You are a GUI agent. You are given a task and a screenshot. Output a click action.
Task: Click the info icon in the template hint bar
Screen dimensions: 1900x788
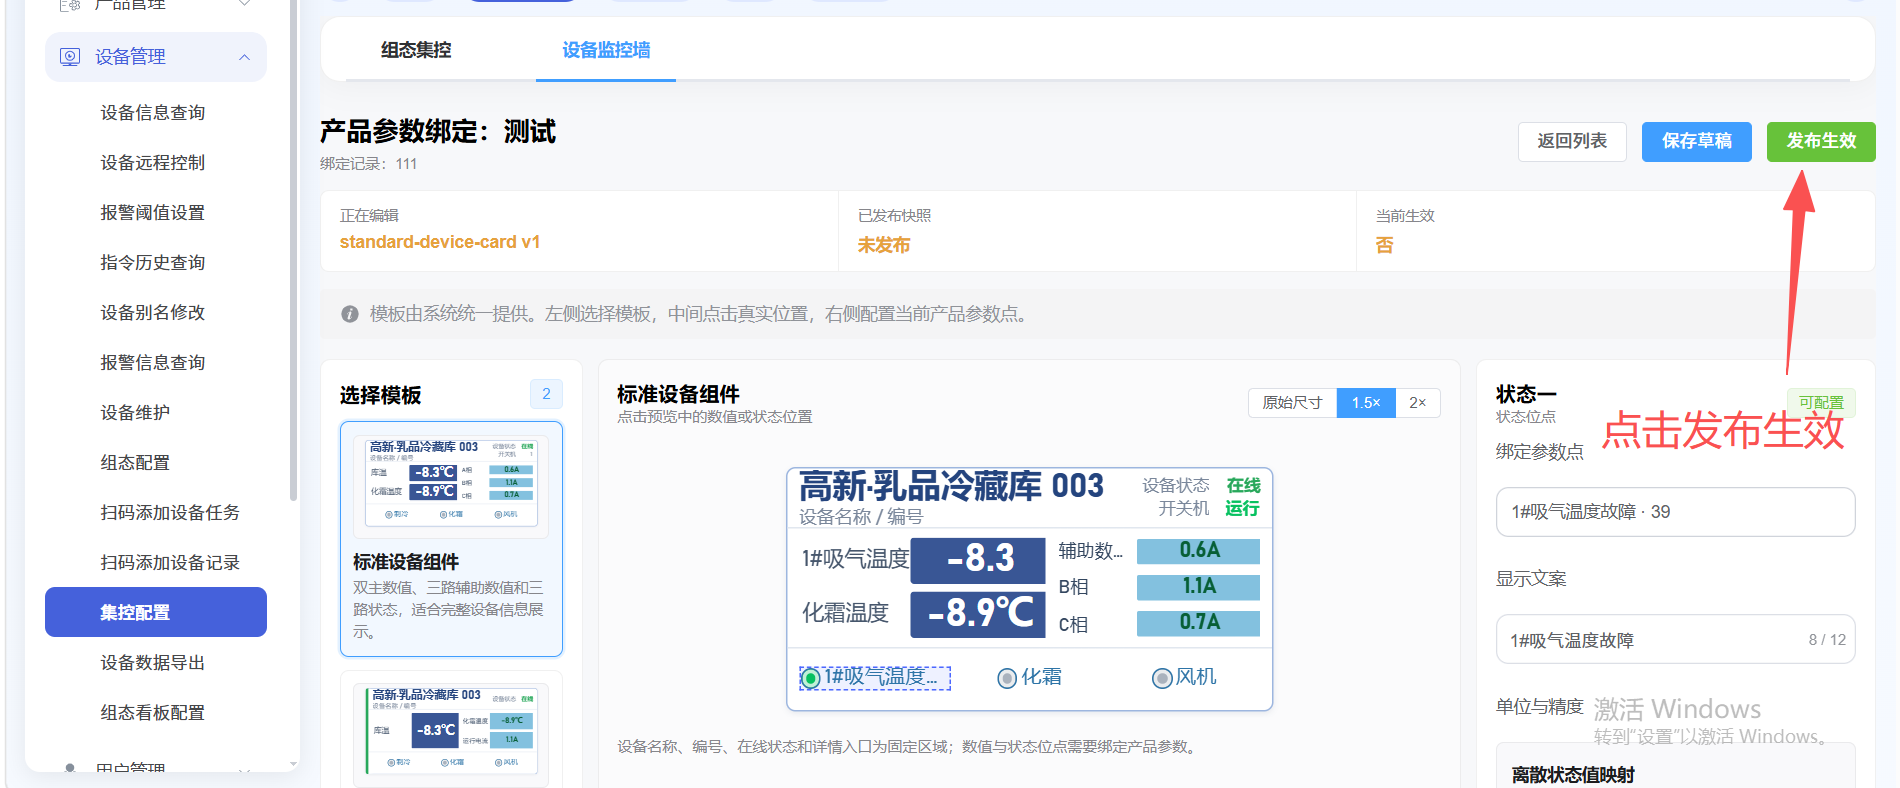[x=350, y=314]
